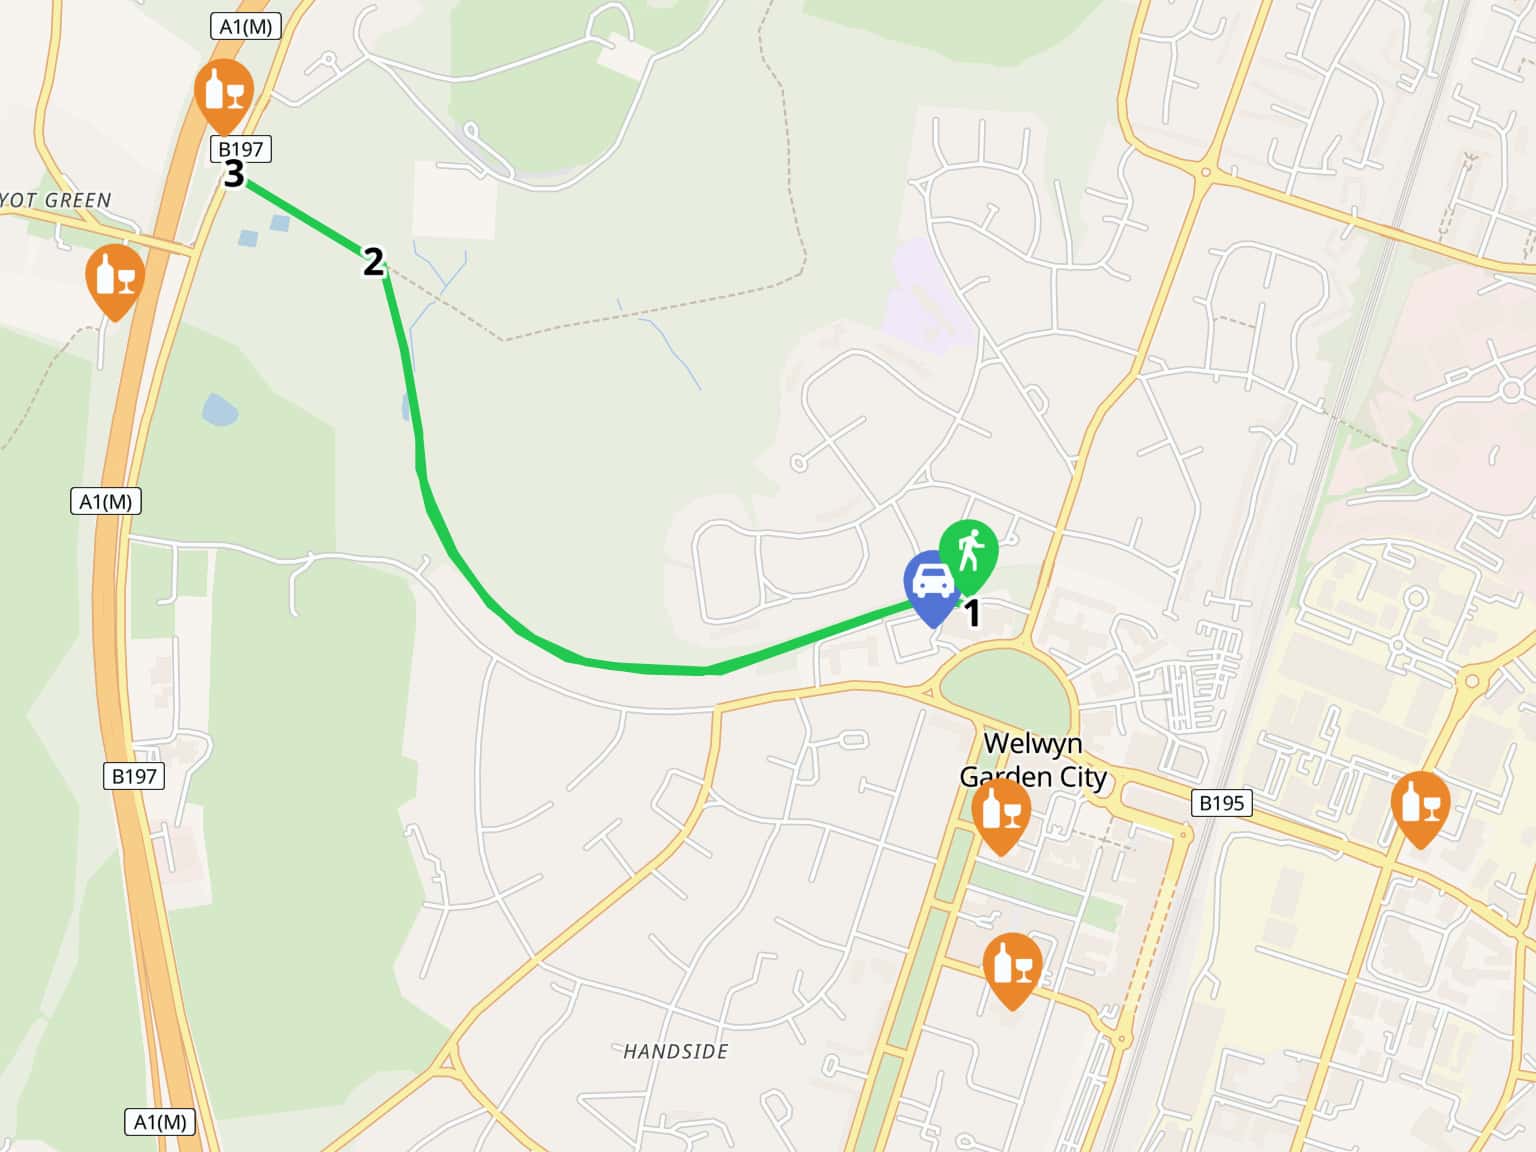The width and height of the screenshot is (1536, 1152).
Task: Click route waypoint number 1
Action: click(971, 613)
